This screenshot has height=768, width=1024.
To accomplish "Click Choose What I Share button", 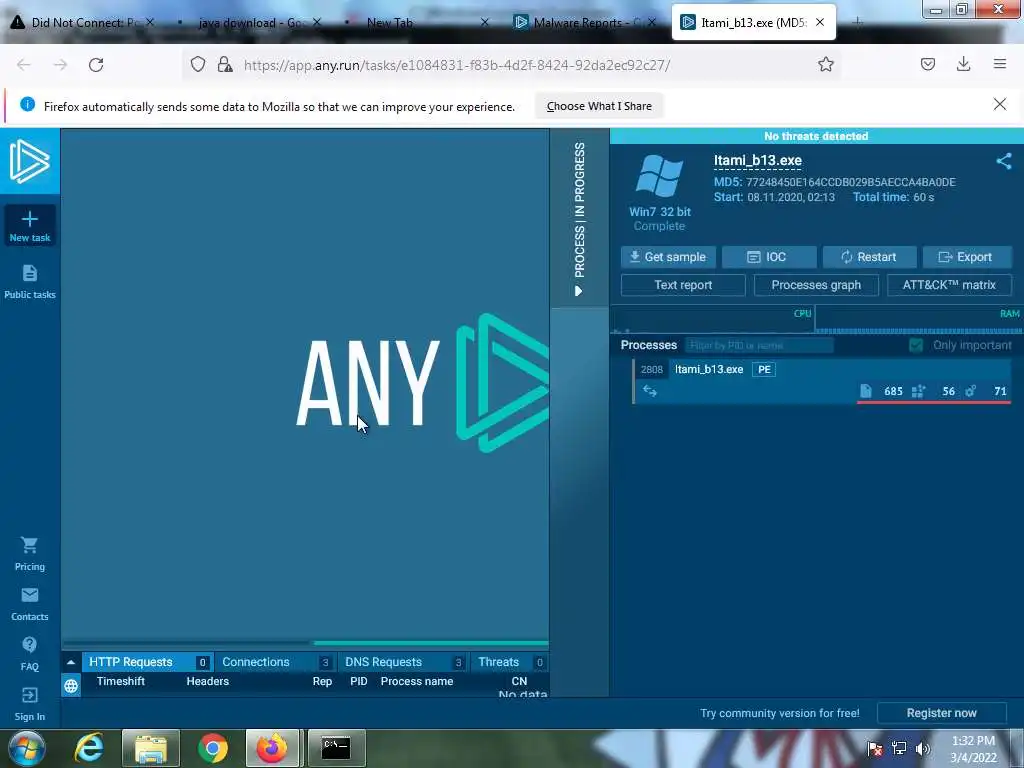I will (599, 106).
